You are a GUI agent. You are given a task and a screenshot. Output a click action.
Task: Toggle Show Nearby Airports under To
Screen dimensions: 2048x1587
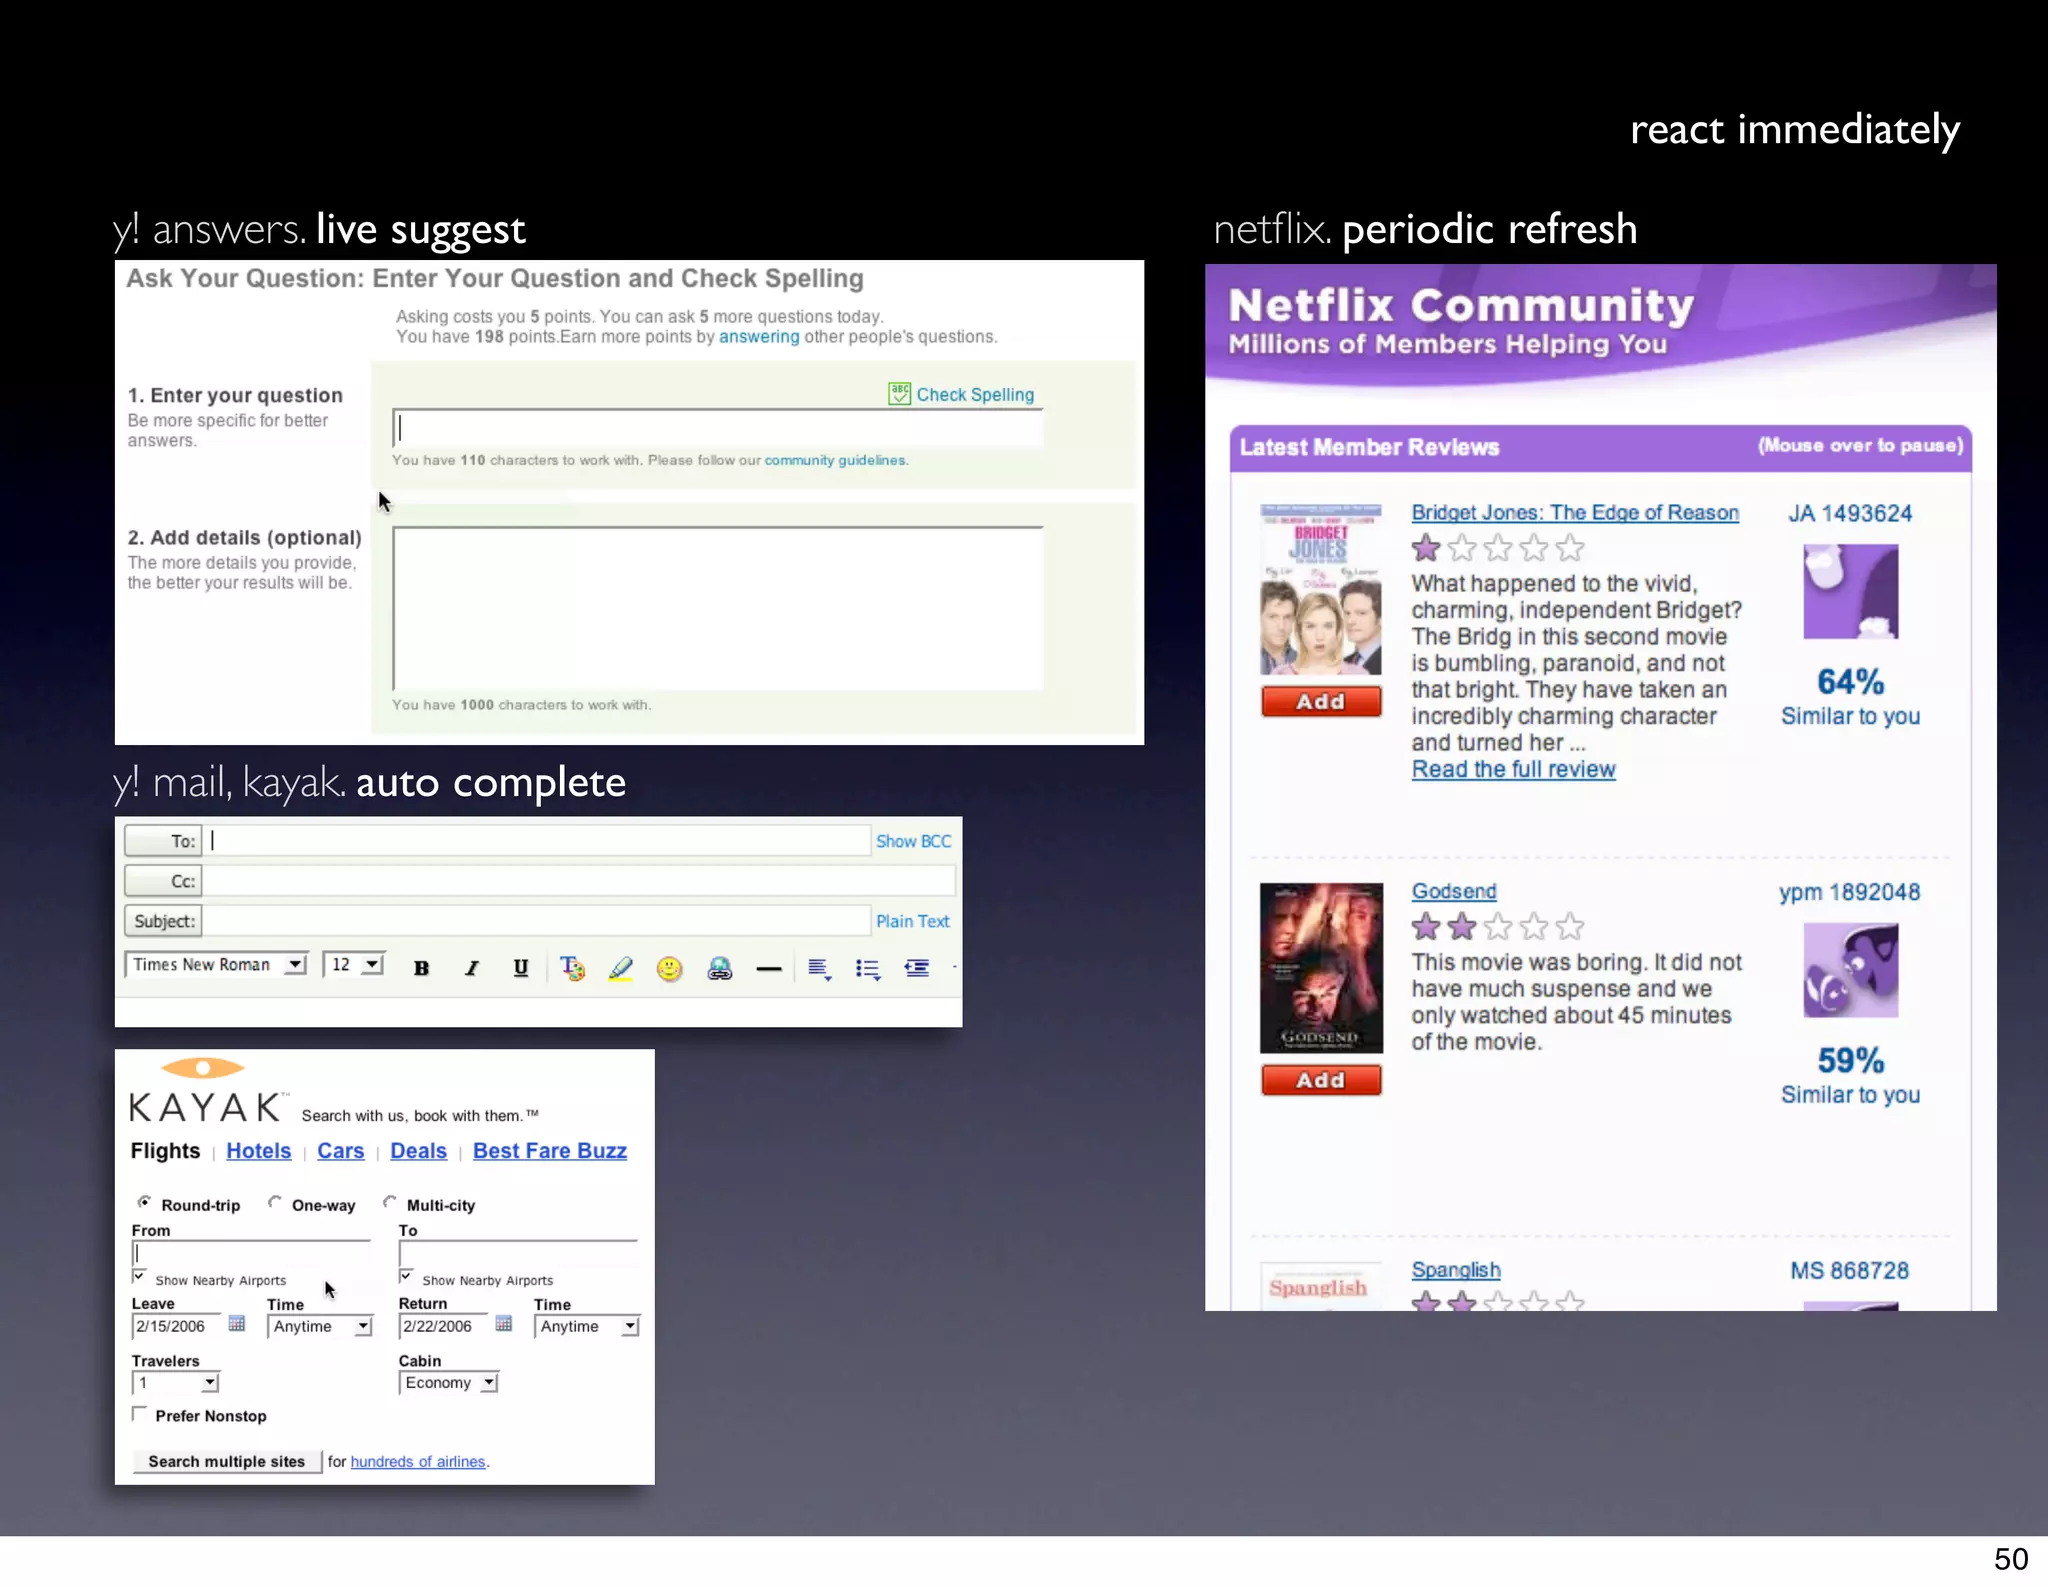[406, 1277]
